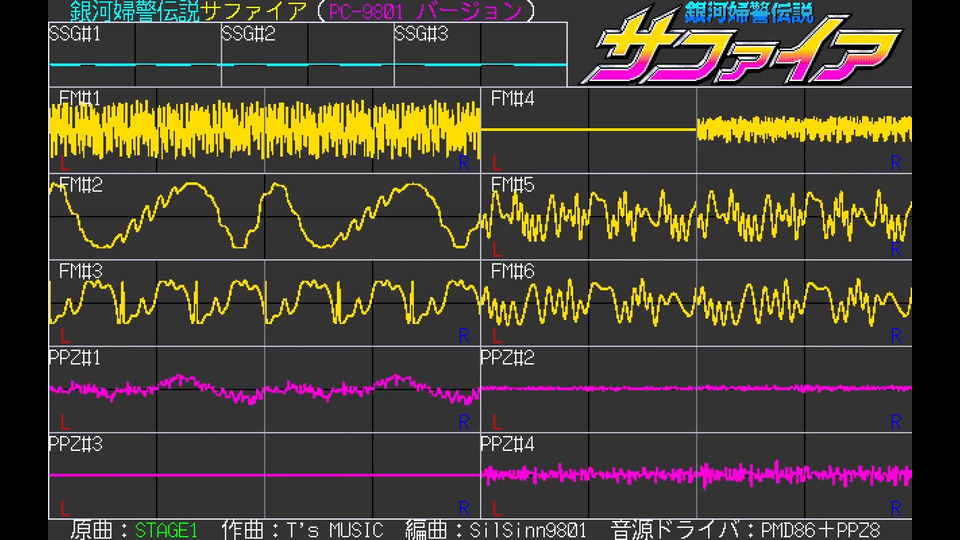The height and width of the screenshot is (540, 960).
Task: Select the FM#3 channel label
Action: [80, 271]
